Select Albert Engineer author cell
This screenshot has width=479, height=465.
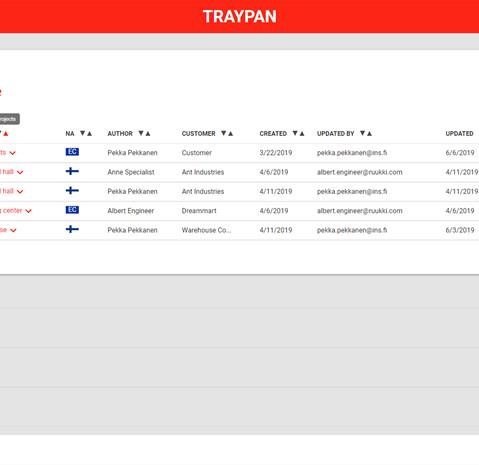coord(131,211)
